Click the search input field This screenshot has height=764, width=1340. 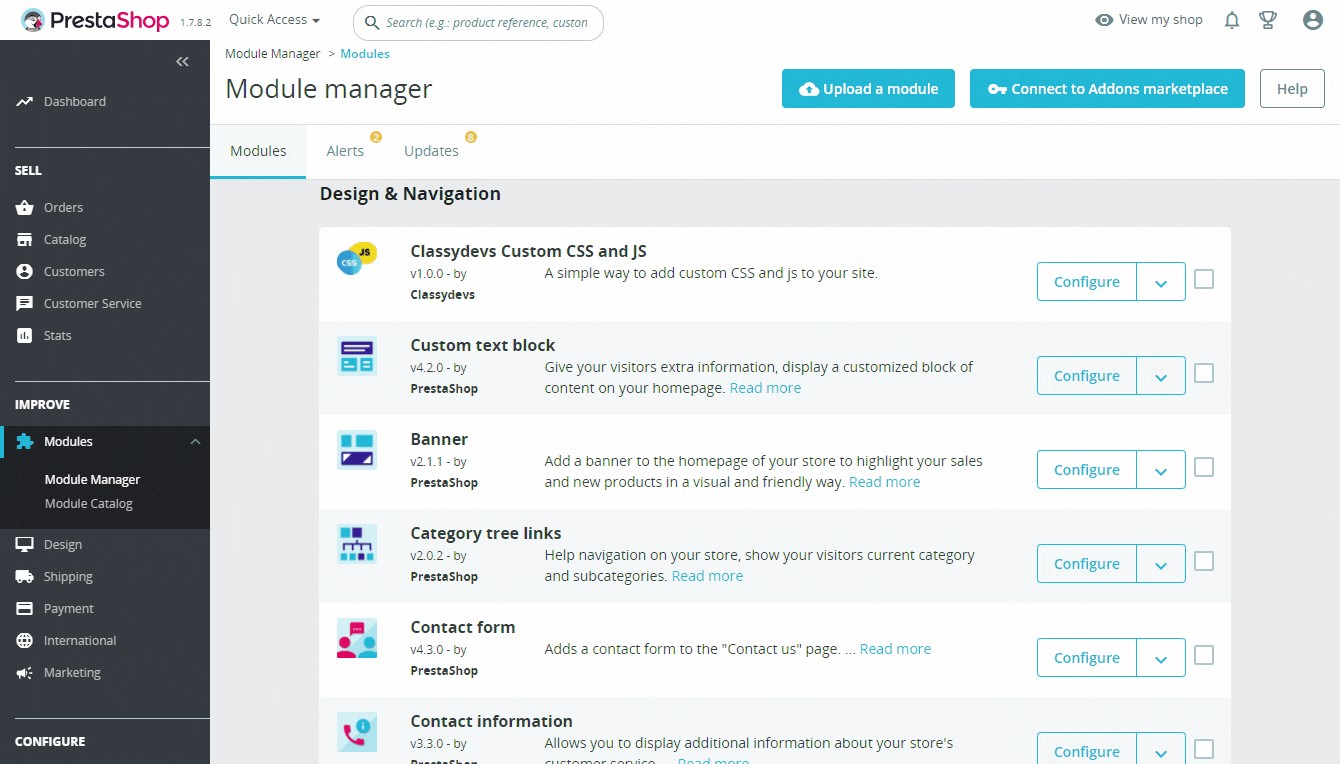[x=478, y=22]
